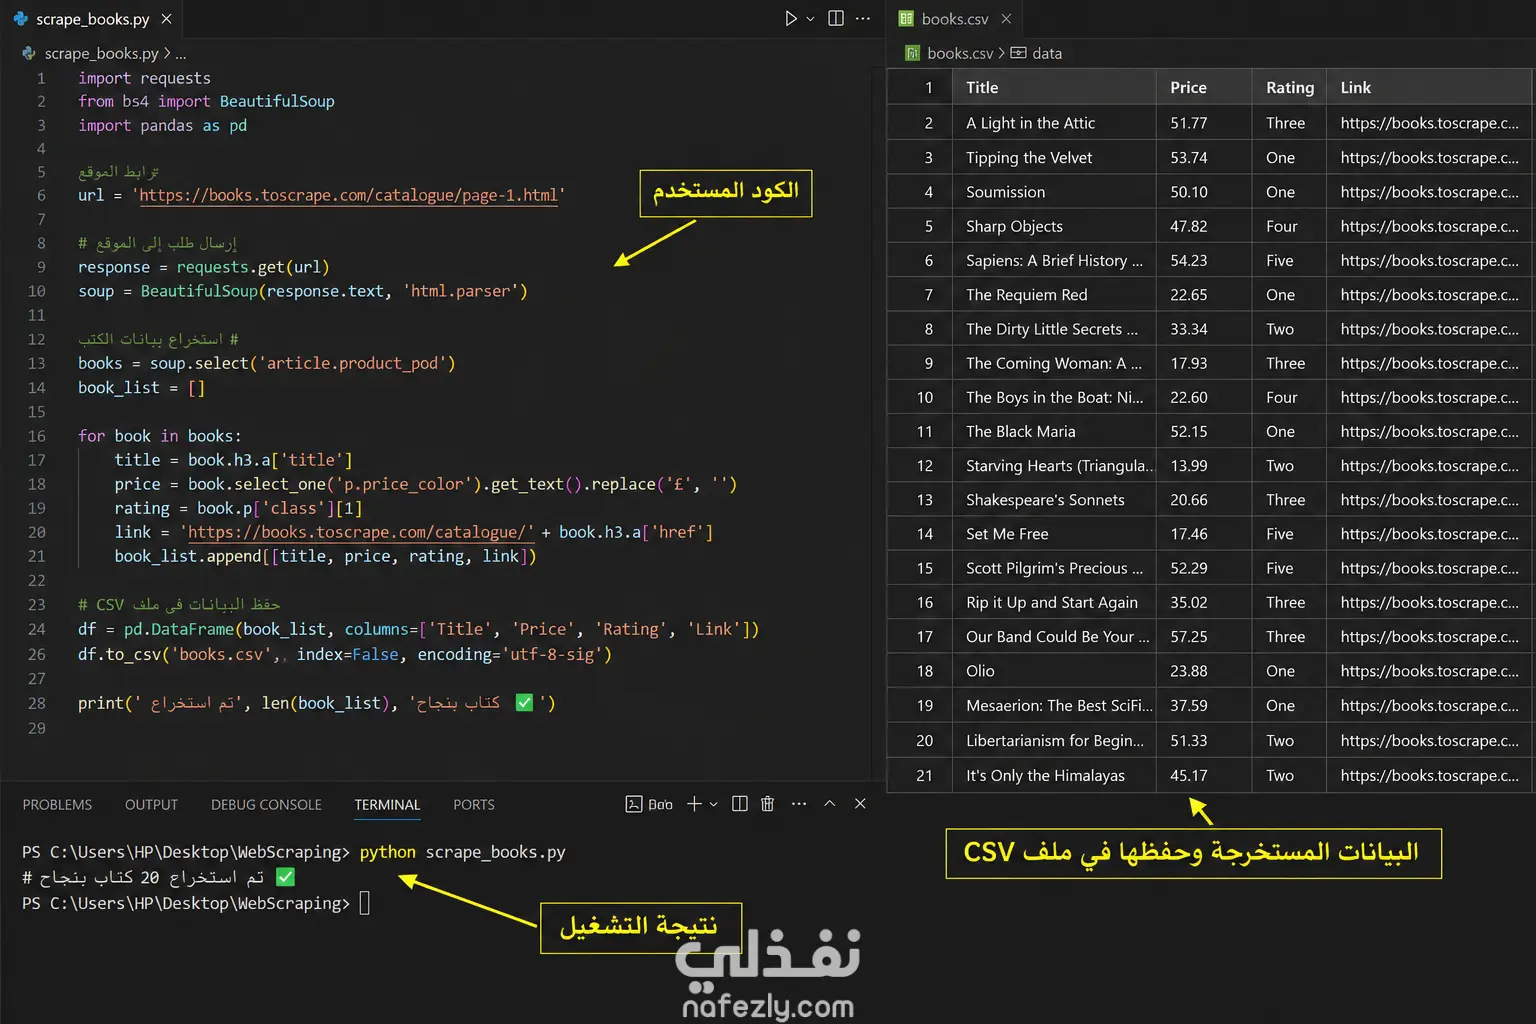Open the books.toscrape.com URL on line 6
Viewport: 1536px width, 1024px height.
pos(348,195)
